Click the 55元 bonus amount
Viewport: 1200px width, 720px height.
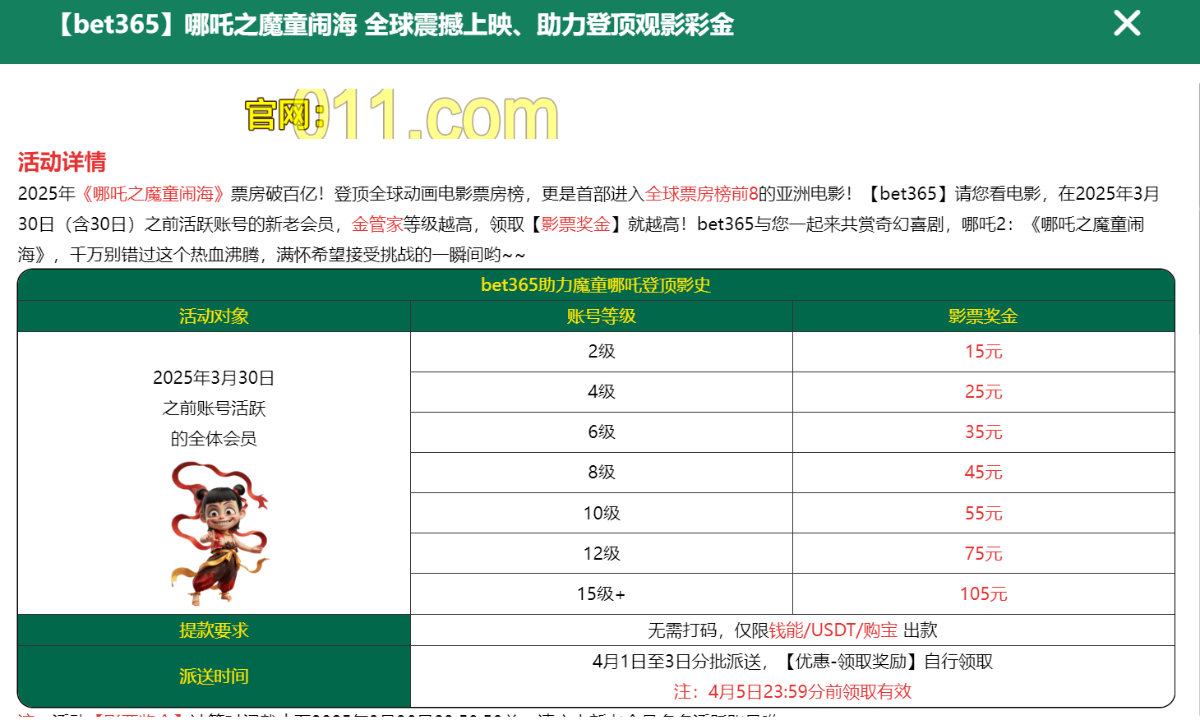tap(983, 513)
